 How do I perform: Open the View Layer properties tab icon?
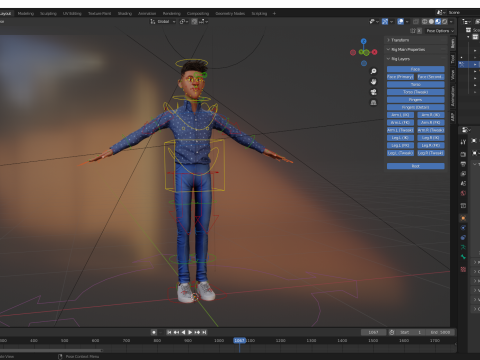click(463, 174)
